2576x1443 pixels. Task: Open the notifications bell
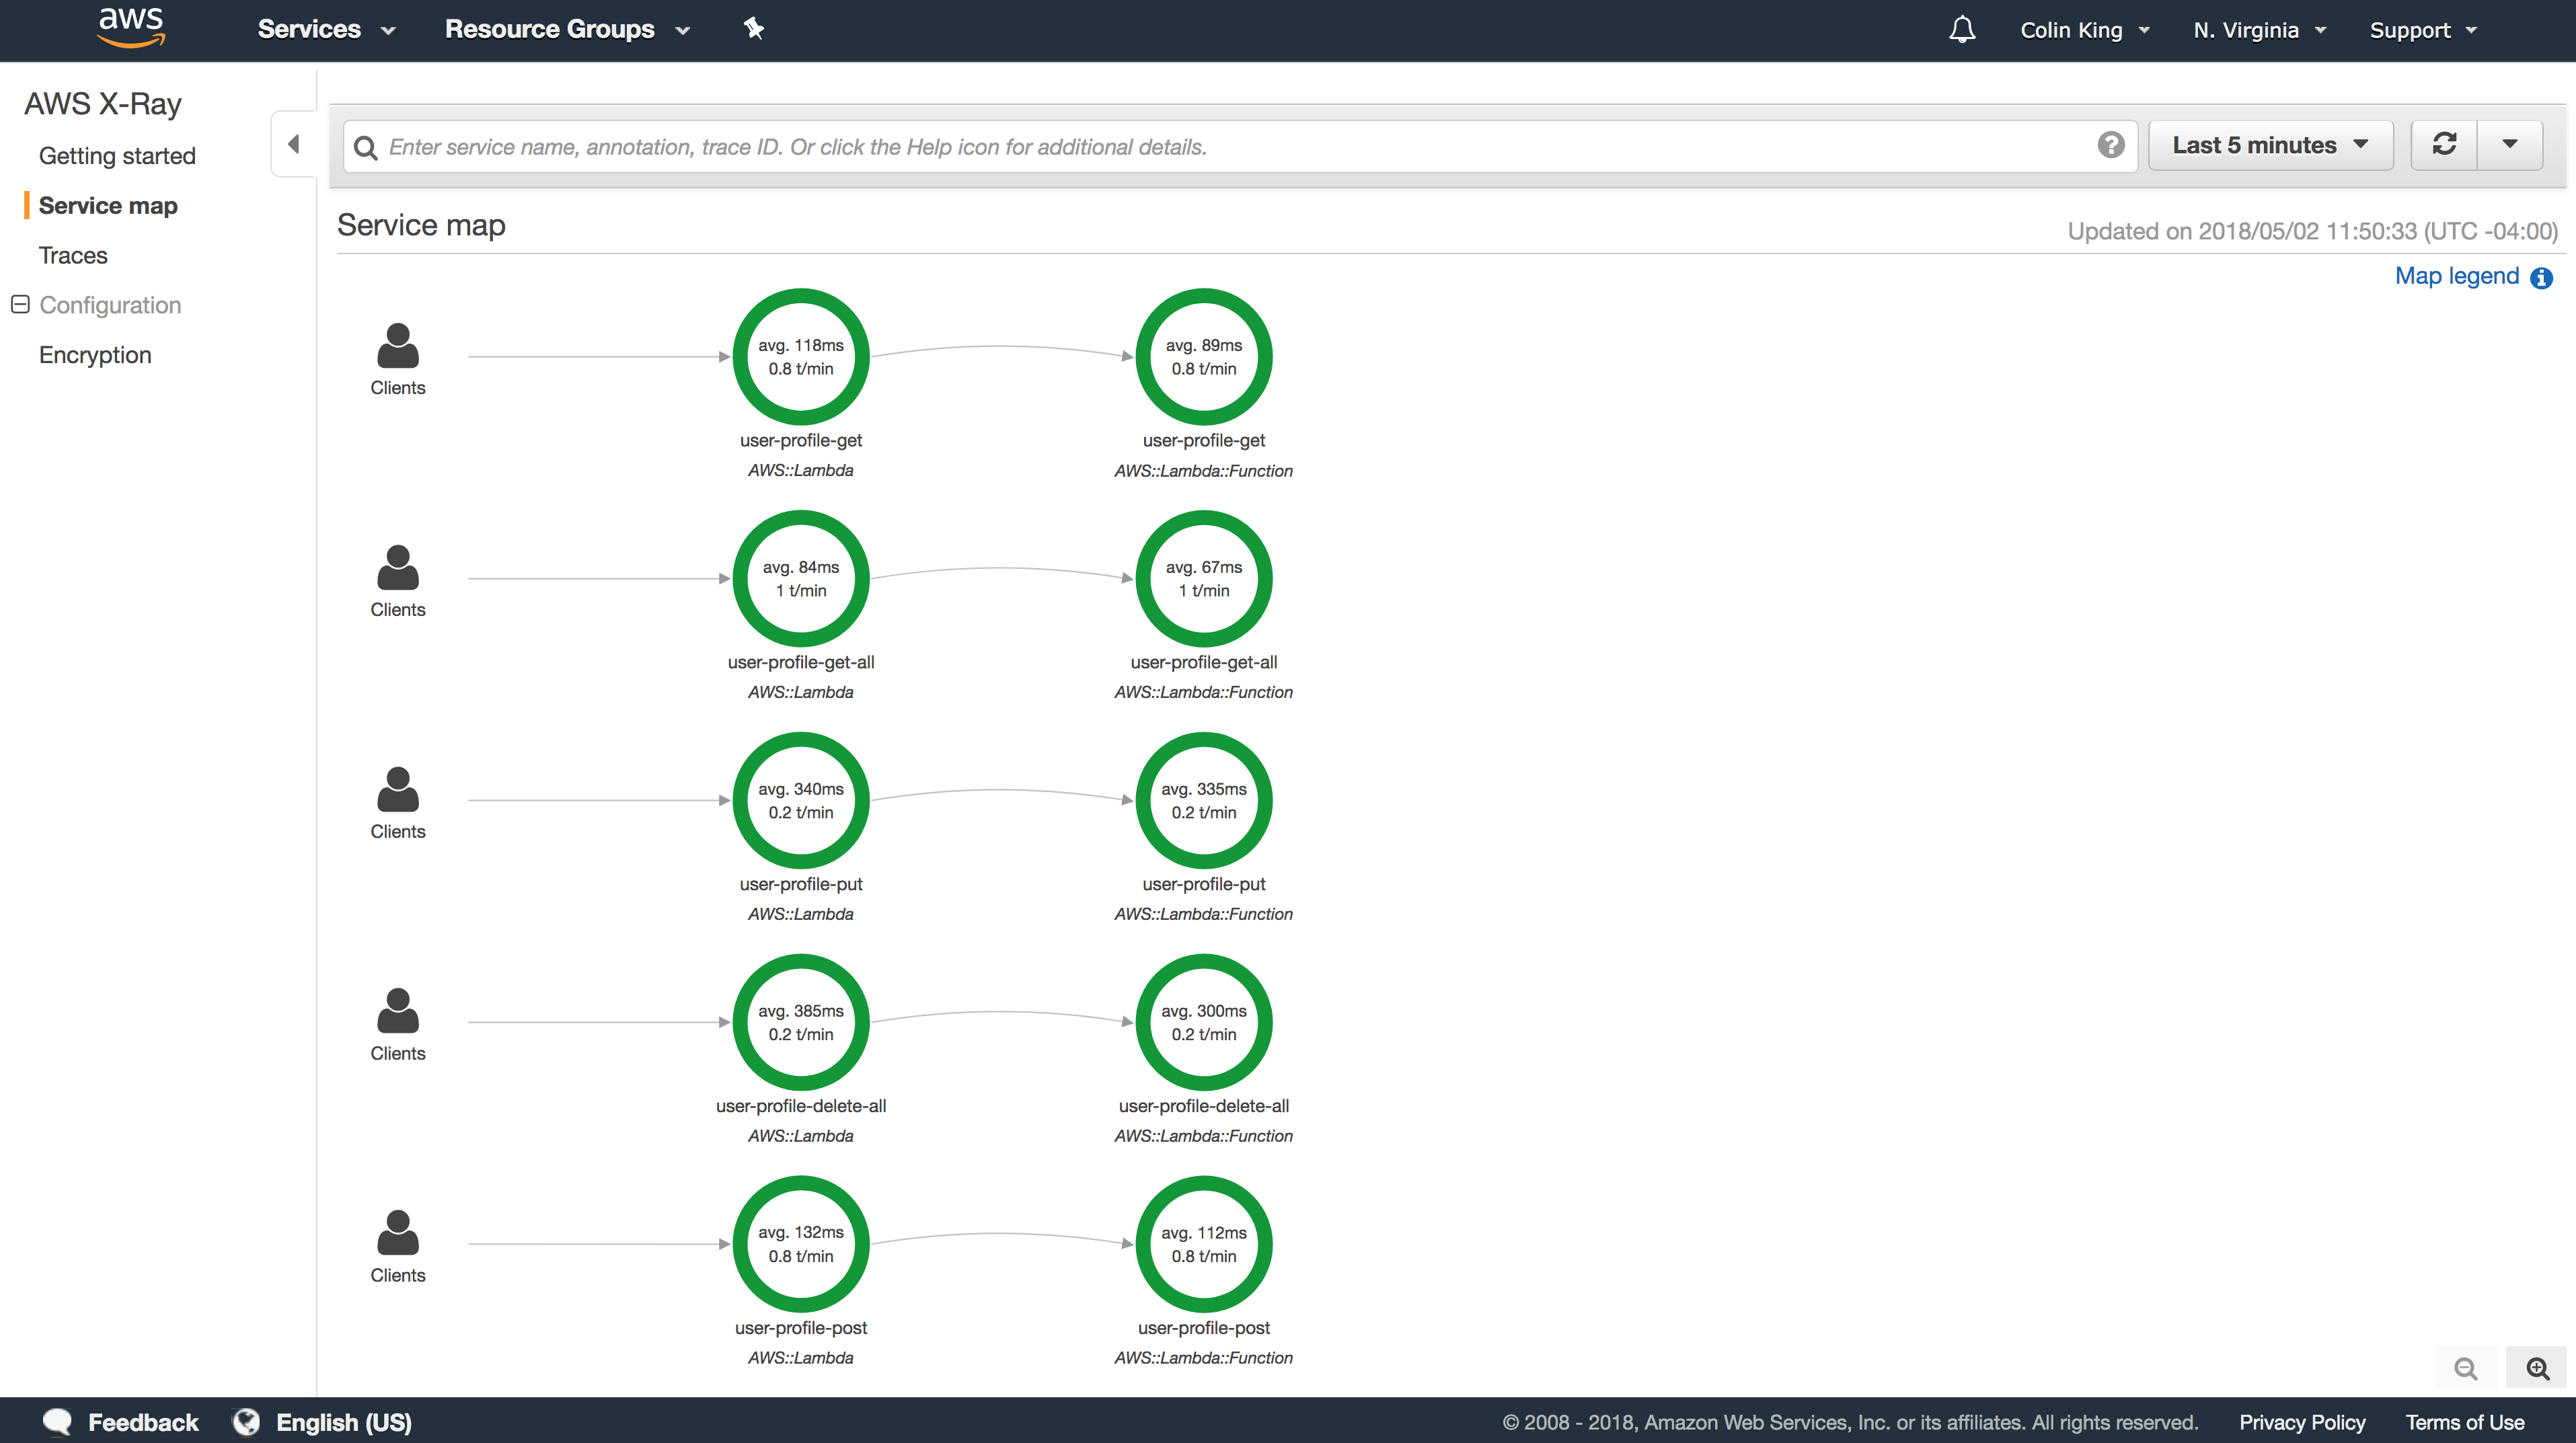click(1962, 30)
